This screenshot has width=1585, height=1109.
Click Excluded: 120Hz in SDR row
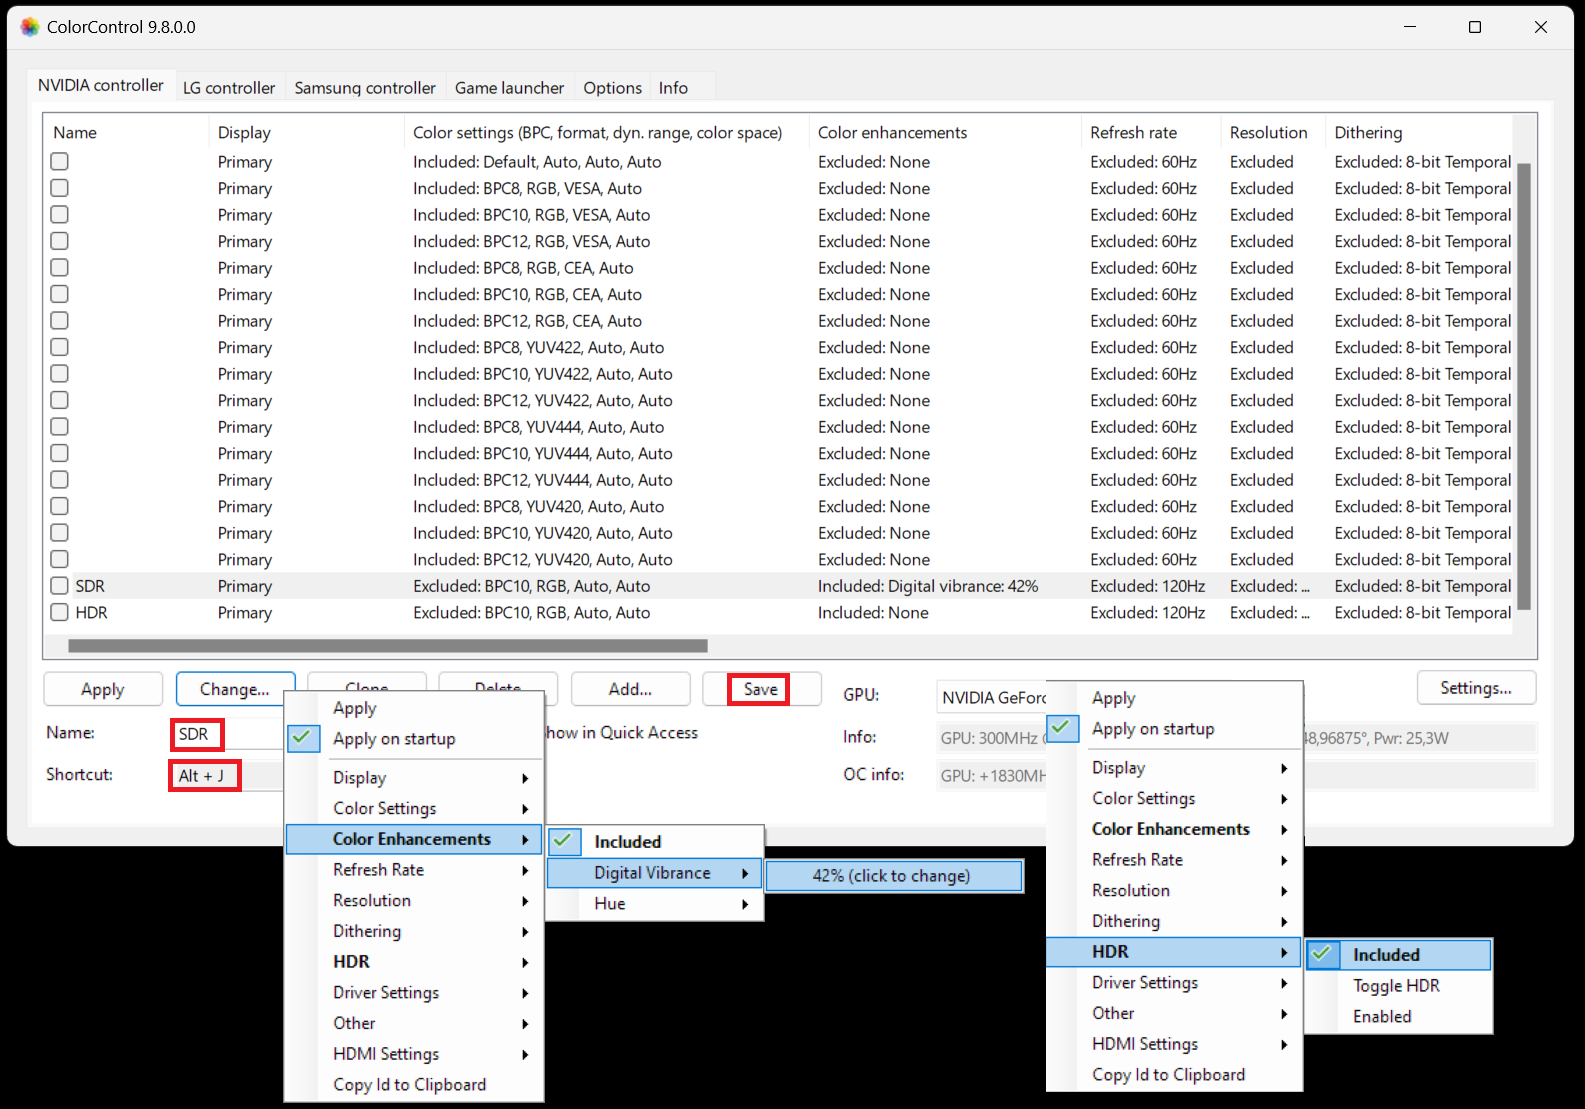coord(1147,586)
